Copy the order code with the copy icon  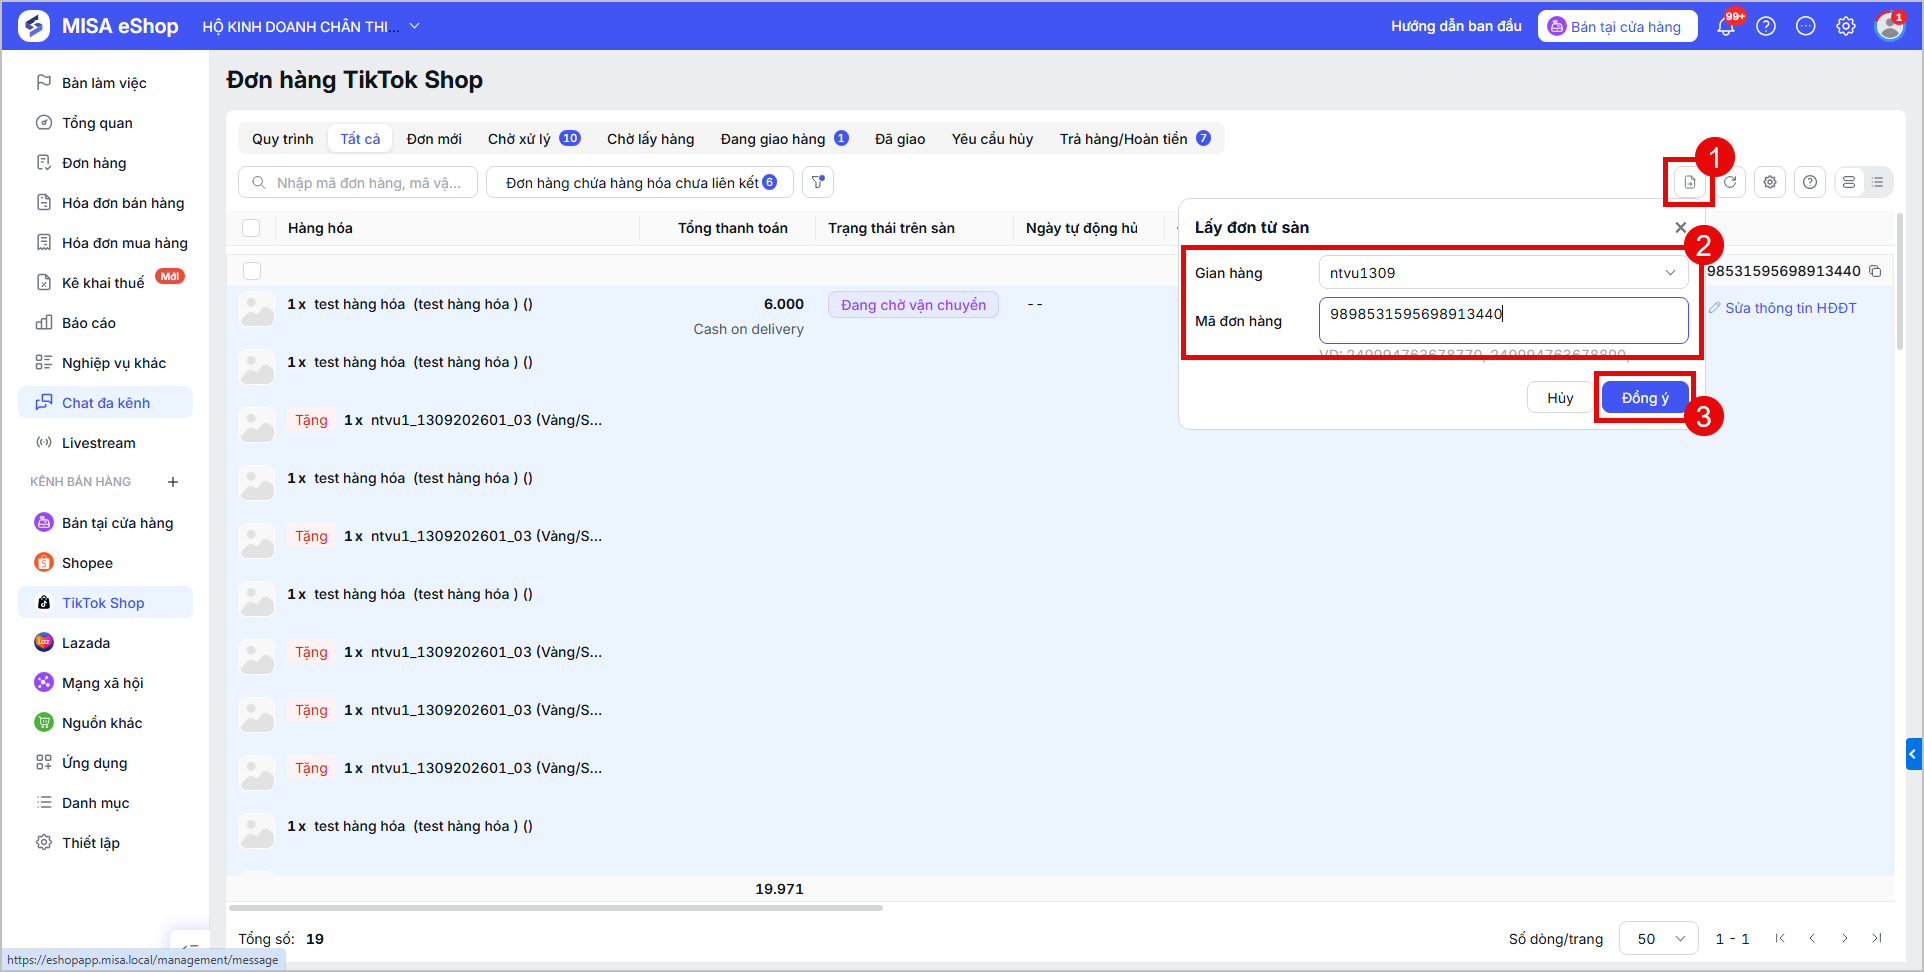click(1876, 271)
